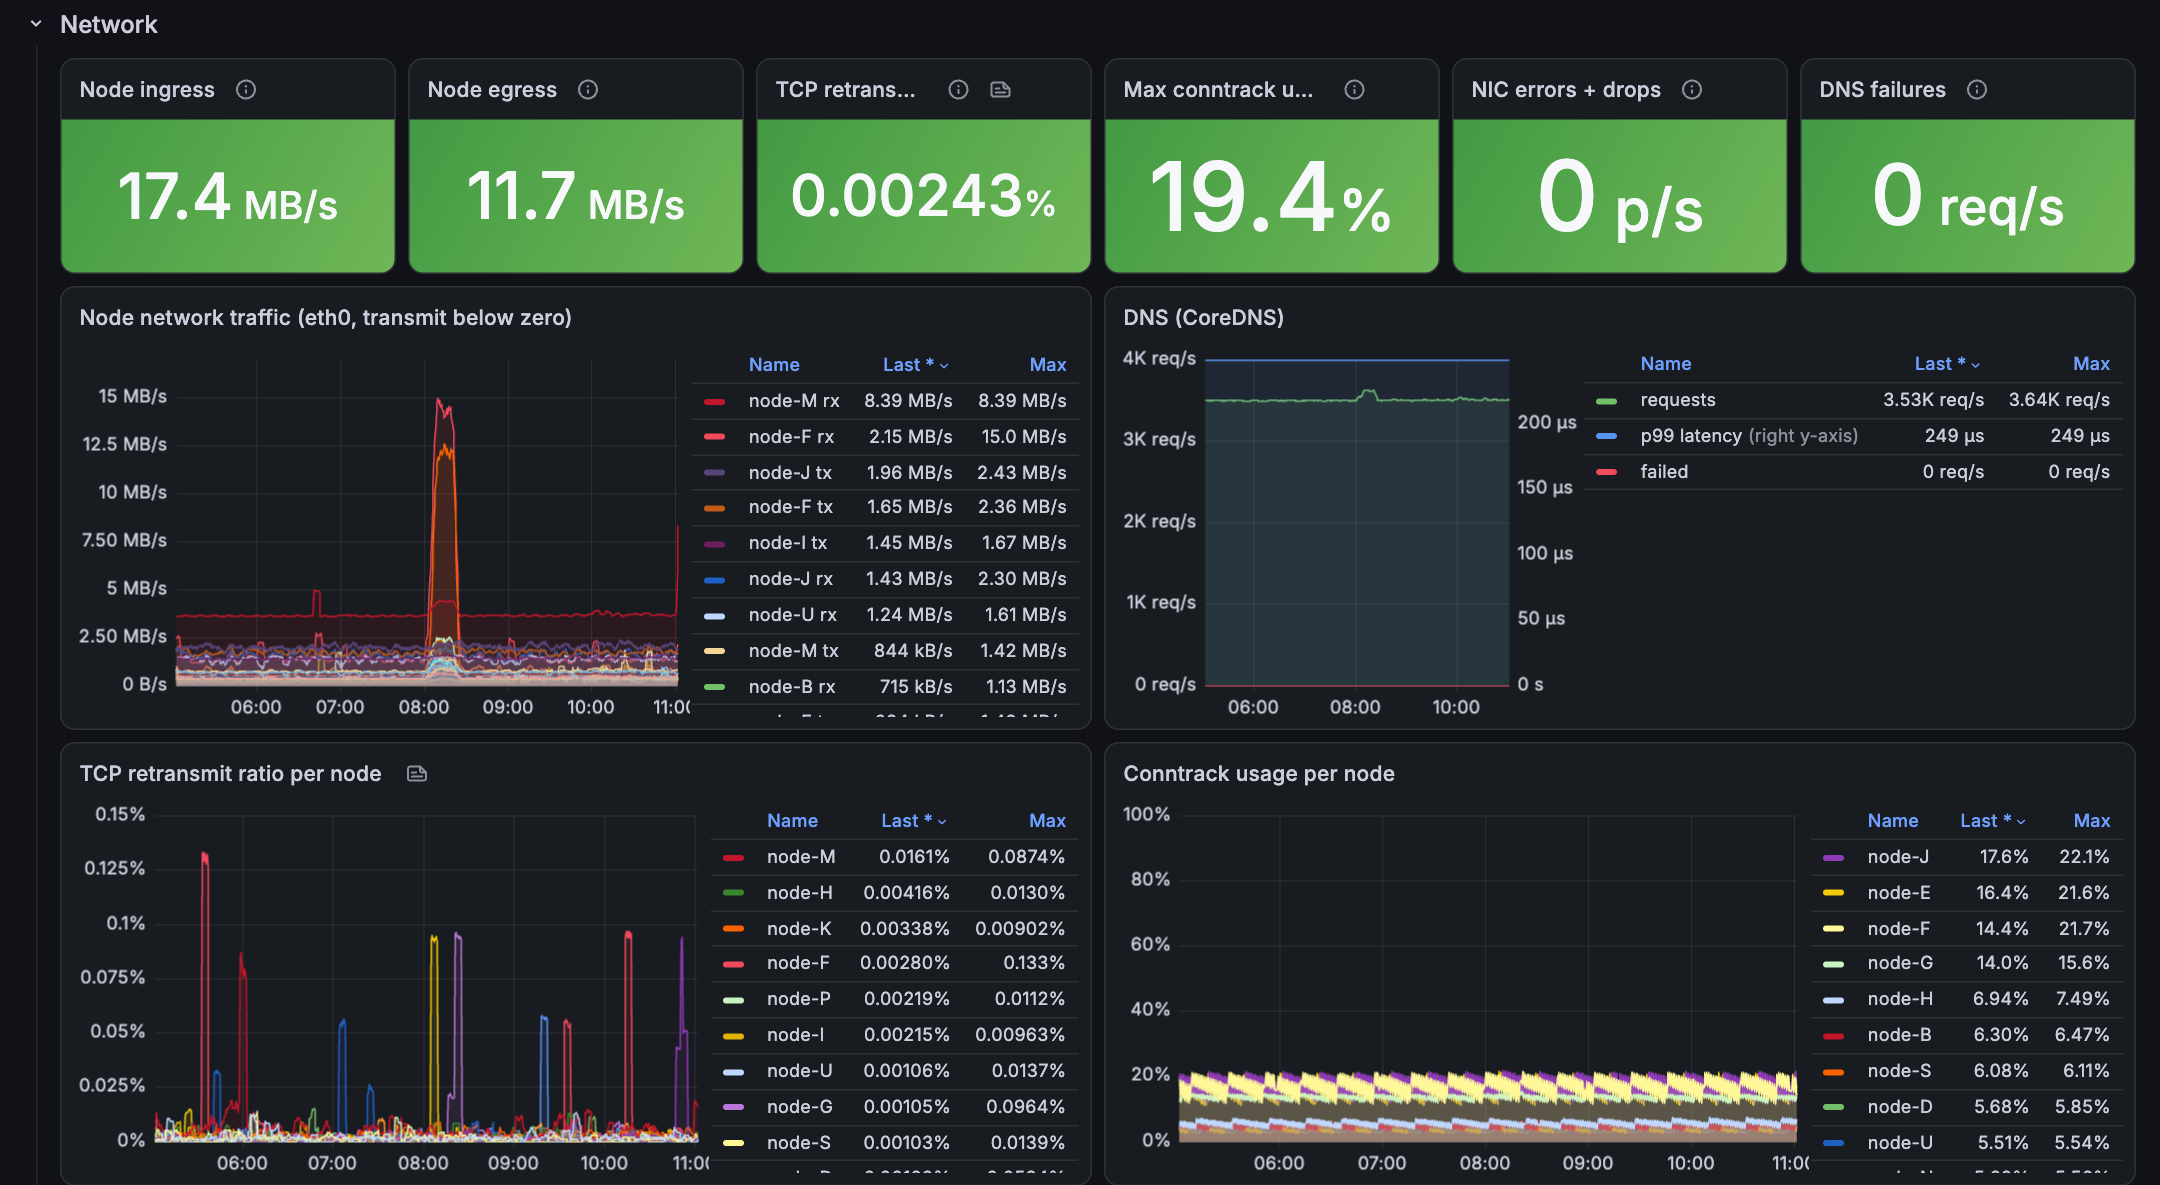2160x1185 pixels.
Task: Toggle node-H series in TCP retransmit legend
Action: pos(800,893)
